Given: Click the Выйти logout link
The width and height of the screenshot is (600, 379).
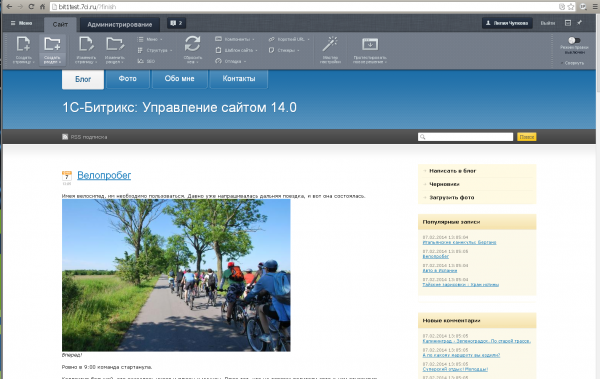Looking at the screenshot, I should point(548,23).
